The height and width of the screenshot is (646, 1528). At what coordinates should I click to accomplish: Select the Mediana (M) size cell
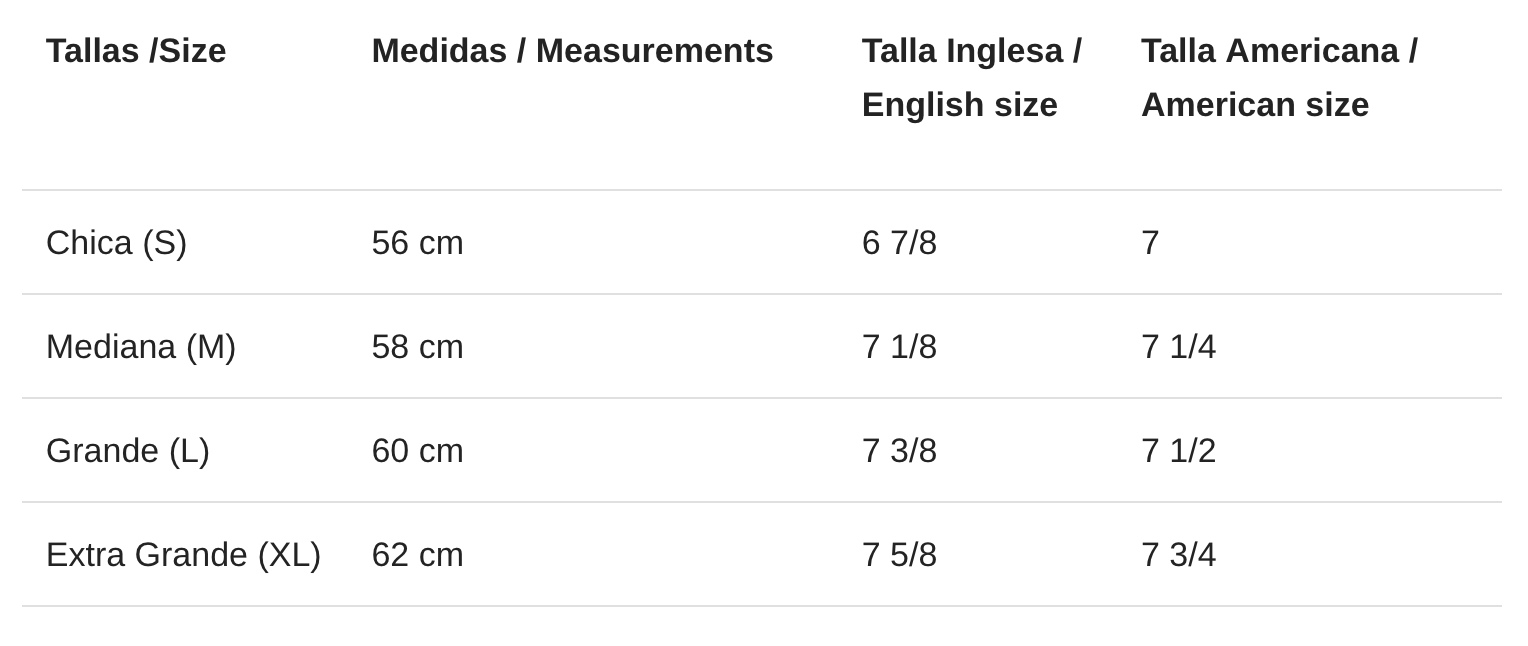[x=141, y=347]
